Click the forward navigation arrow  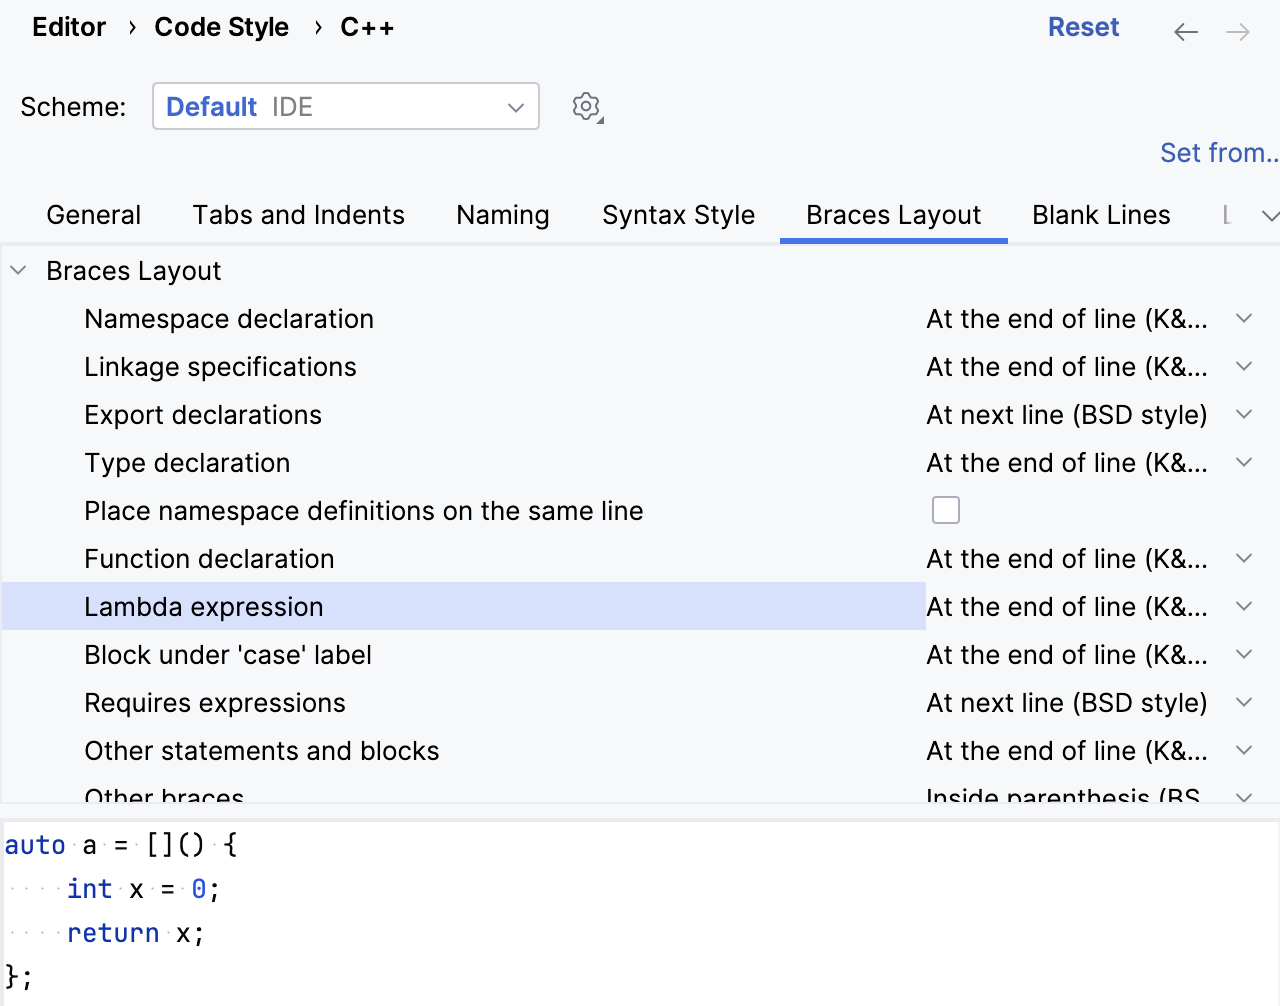click(1237, 31)
